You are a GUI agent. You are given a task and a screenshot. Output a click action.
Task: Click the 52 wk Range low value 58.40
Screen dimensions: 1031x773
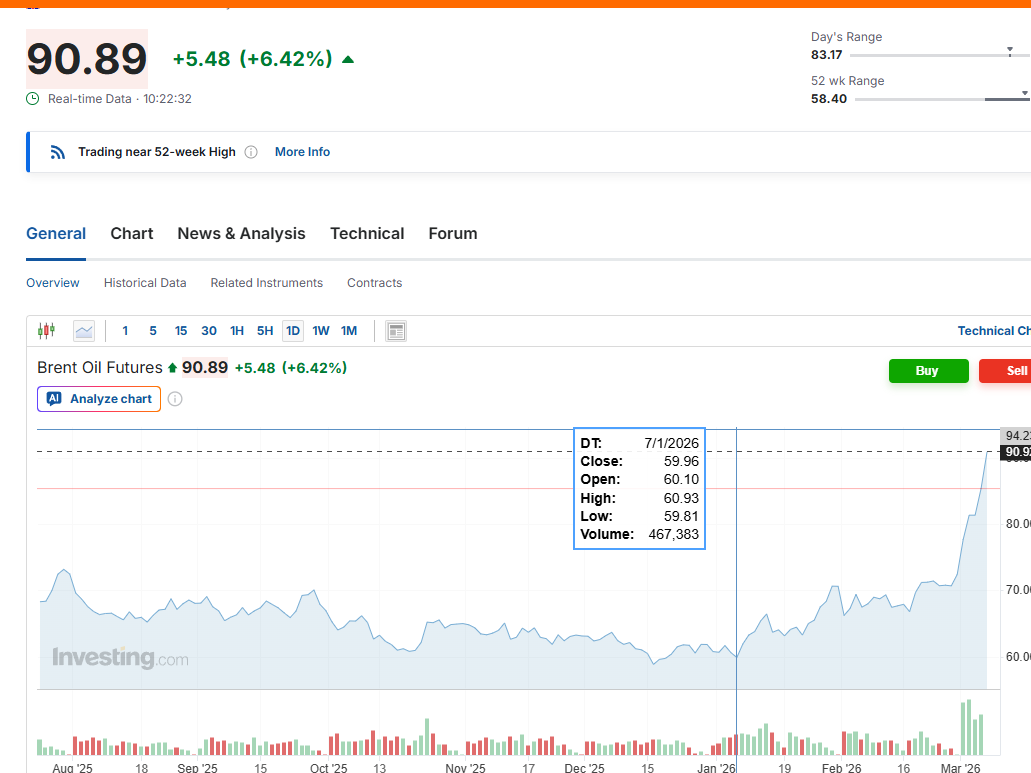point(828,99)
